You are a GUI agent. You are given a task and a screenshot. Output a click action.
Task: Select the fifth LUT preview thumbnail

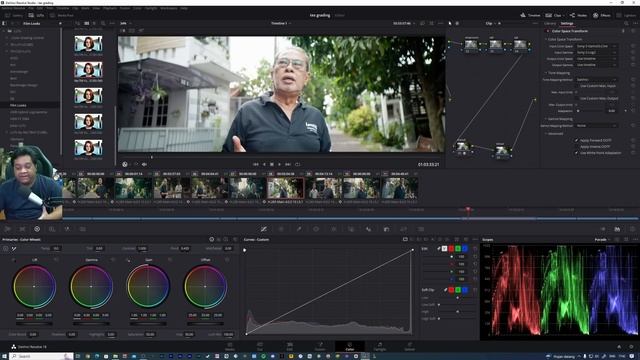(x=88, y=148)
